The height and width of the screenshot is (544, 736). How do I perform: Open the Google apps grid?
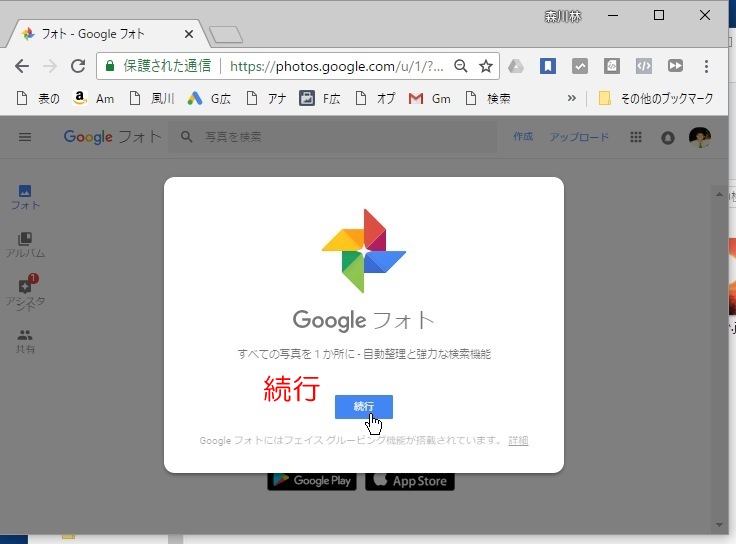(x=636, y=137)
